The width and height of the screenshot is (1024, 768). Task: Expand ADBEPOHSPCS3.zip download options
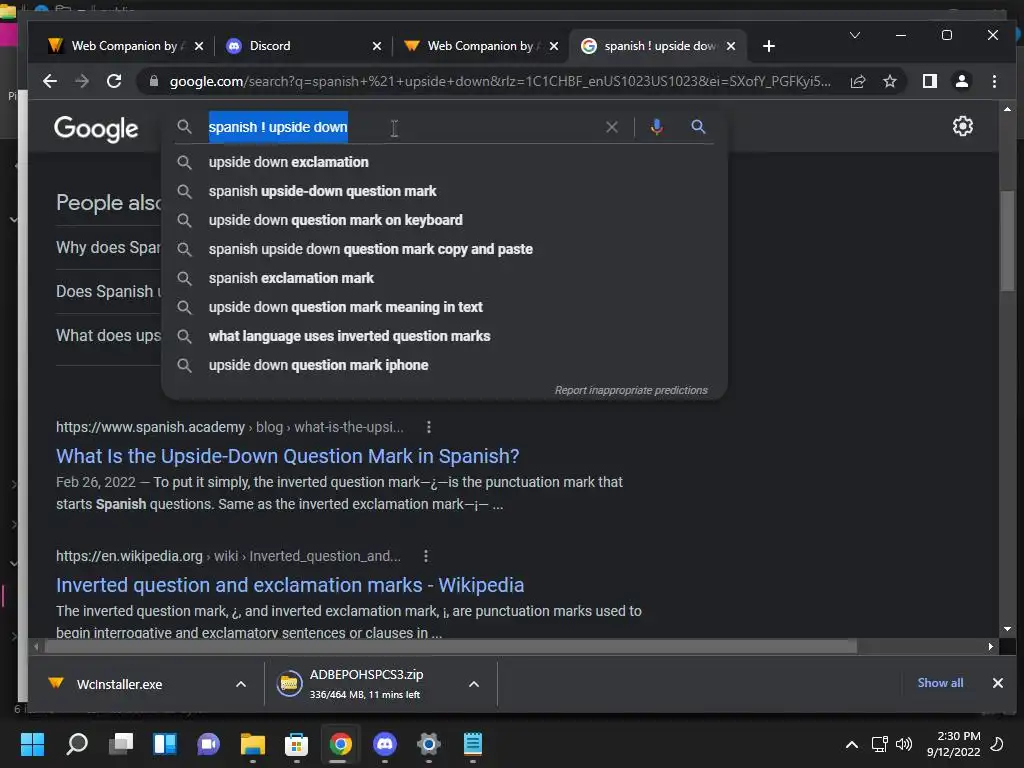coord(474,684)
